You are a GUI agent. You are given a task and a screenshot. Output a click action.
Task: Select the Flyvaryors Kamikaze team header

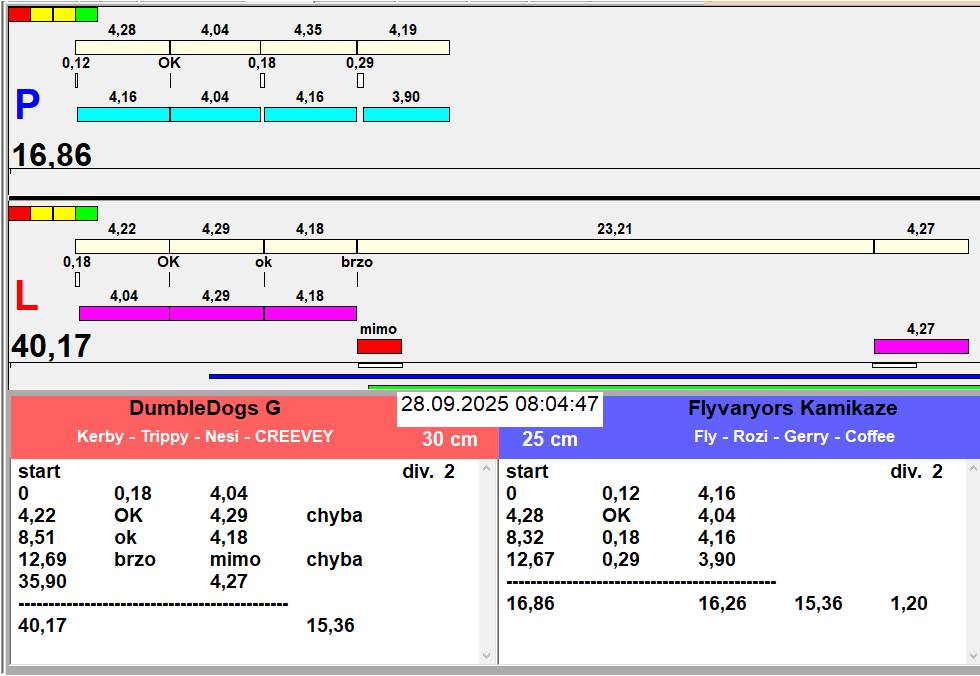pyautogui.click(x=792, y=408)
